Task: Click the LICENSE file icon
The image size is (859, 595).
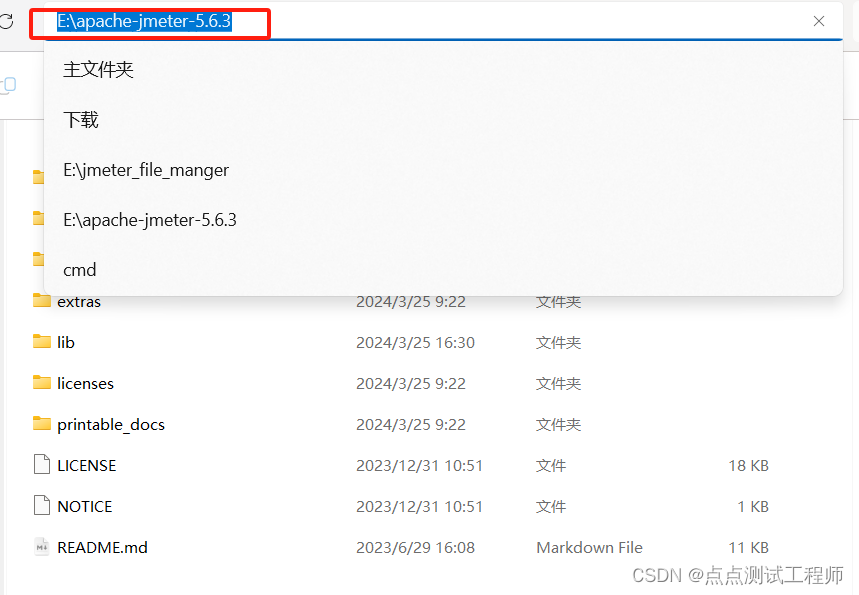Action: pyautogui.click(x=42, y=465)
